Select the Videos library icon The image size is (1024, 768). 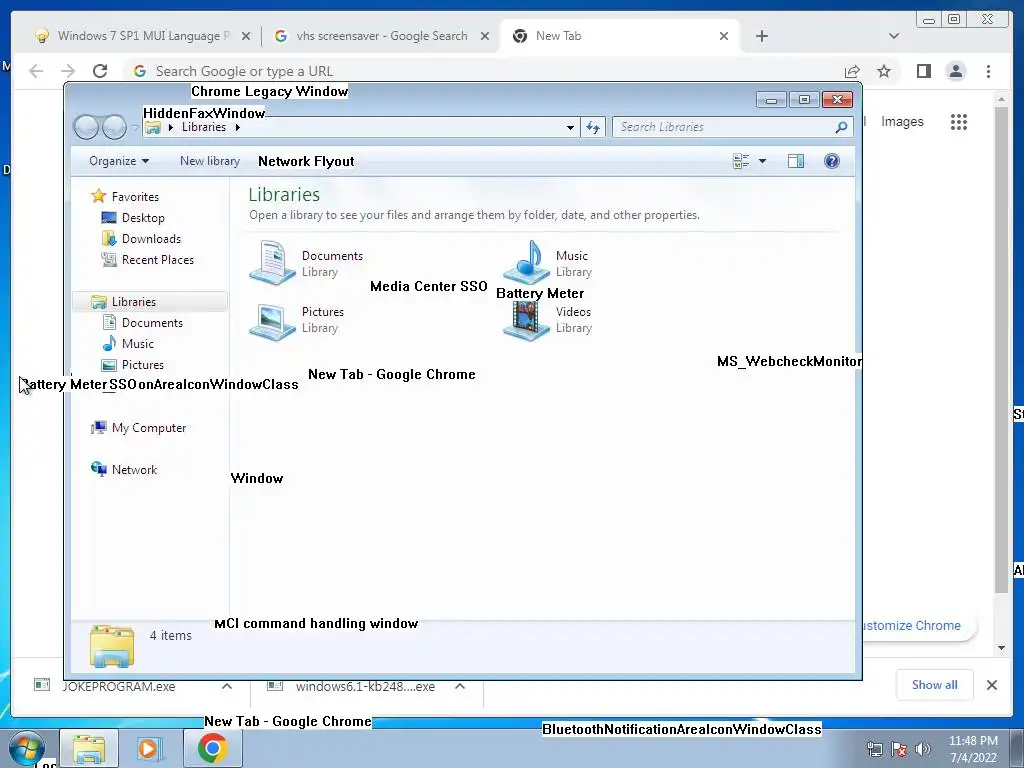(526, 321)
